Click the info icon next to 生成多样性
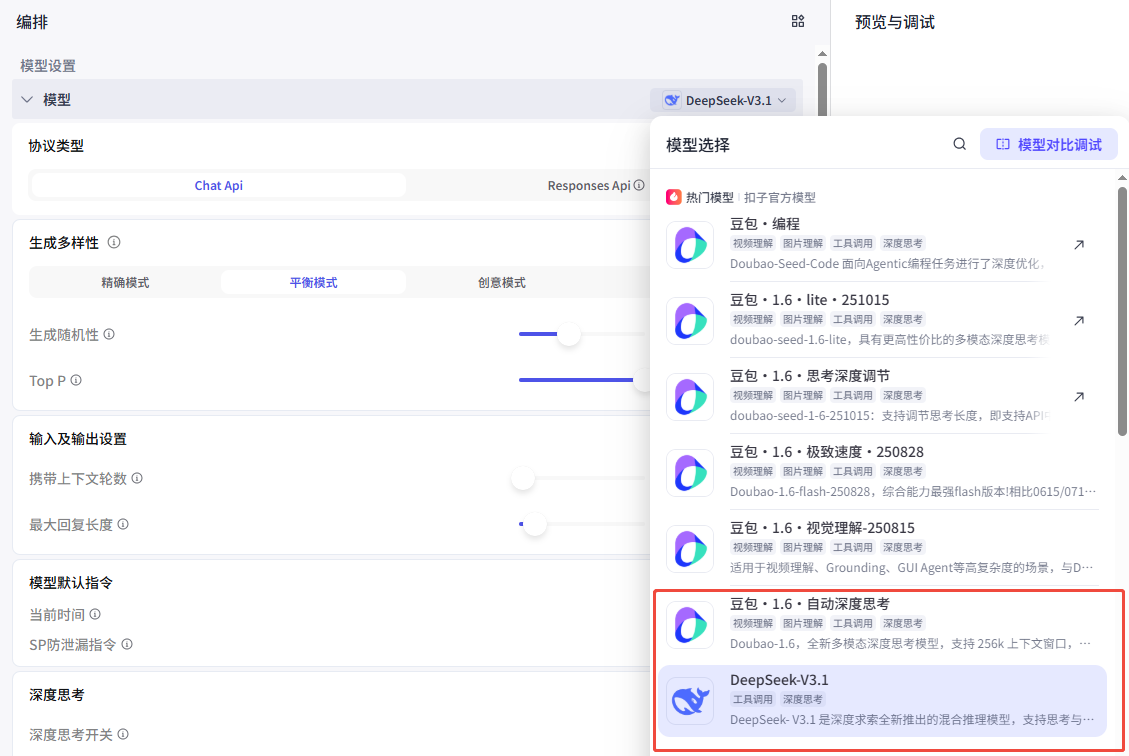Image resolution: width=1129 pixels, height=756 pixels. pos(114,242)
